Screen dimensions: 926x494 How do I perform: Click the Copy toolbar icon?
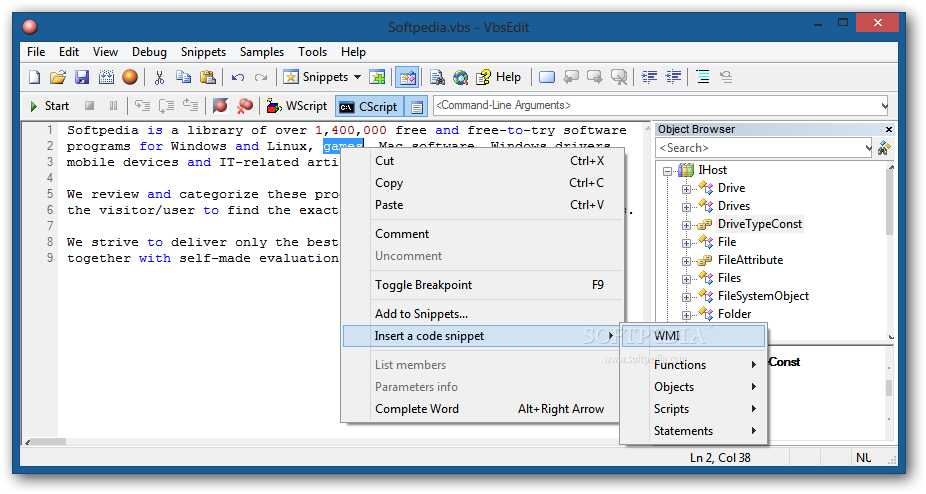tap(184, 77)
